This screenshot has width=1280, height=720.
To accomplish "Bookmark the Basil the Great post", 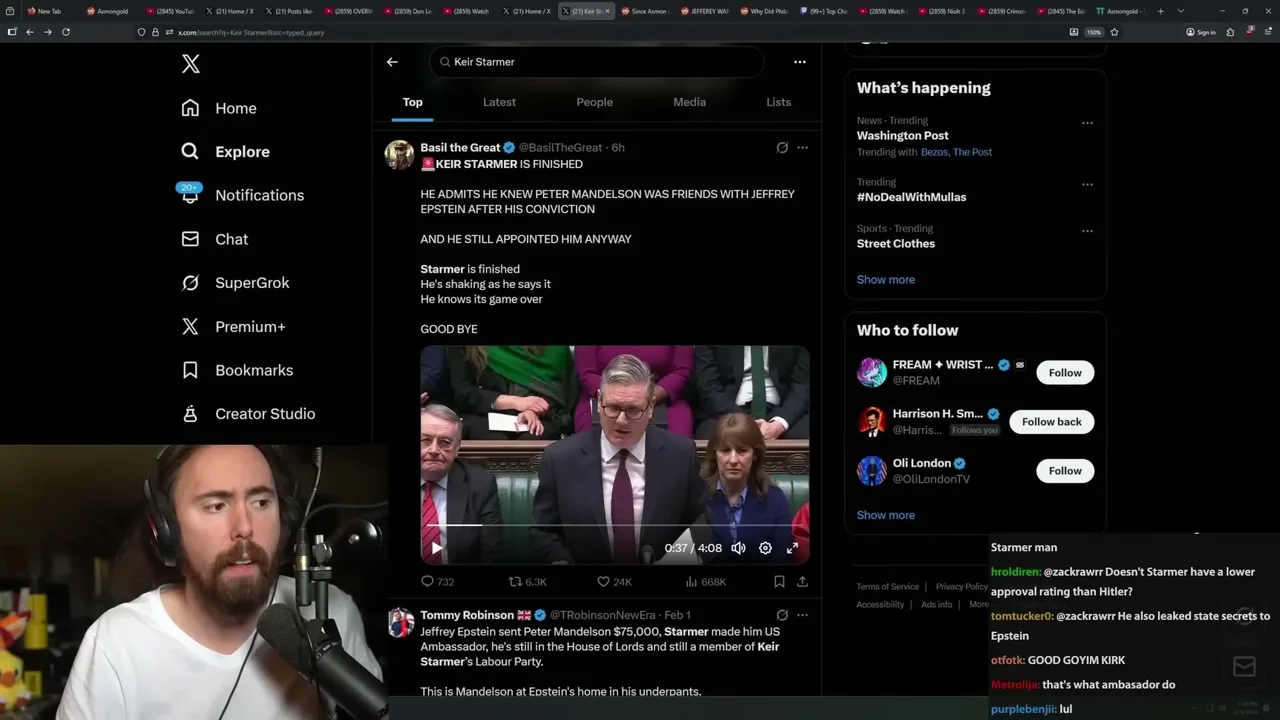I will pyautogui.click(x=779, y=582).
